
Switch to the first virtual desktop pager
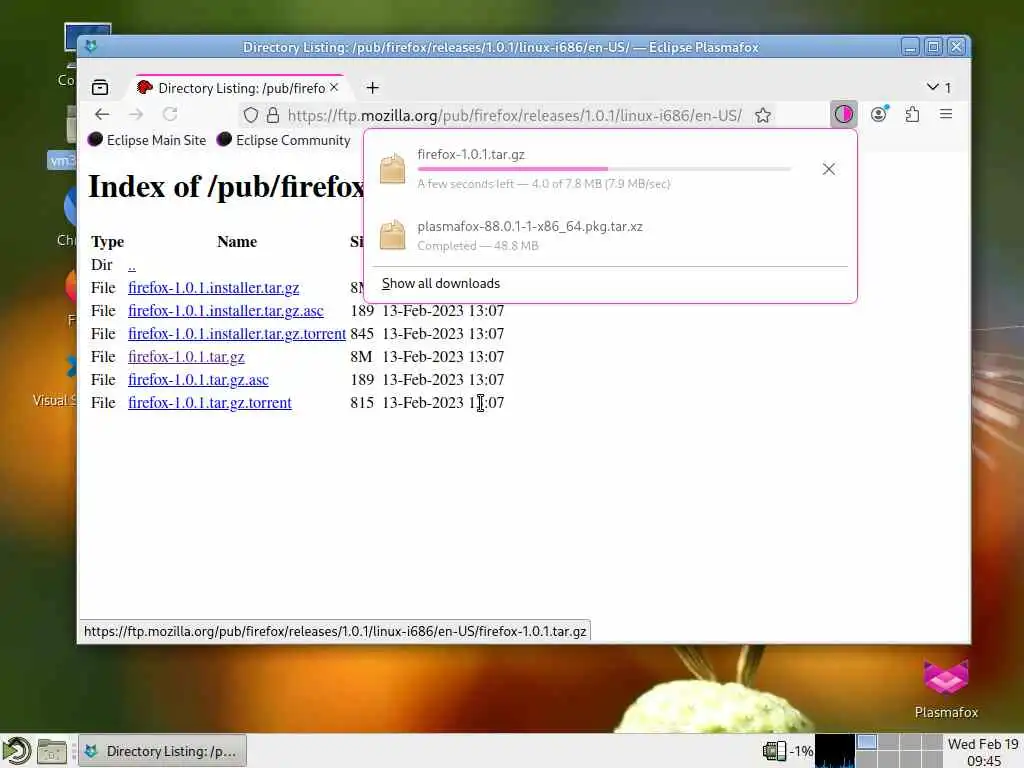[x=867, y=742]
